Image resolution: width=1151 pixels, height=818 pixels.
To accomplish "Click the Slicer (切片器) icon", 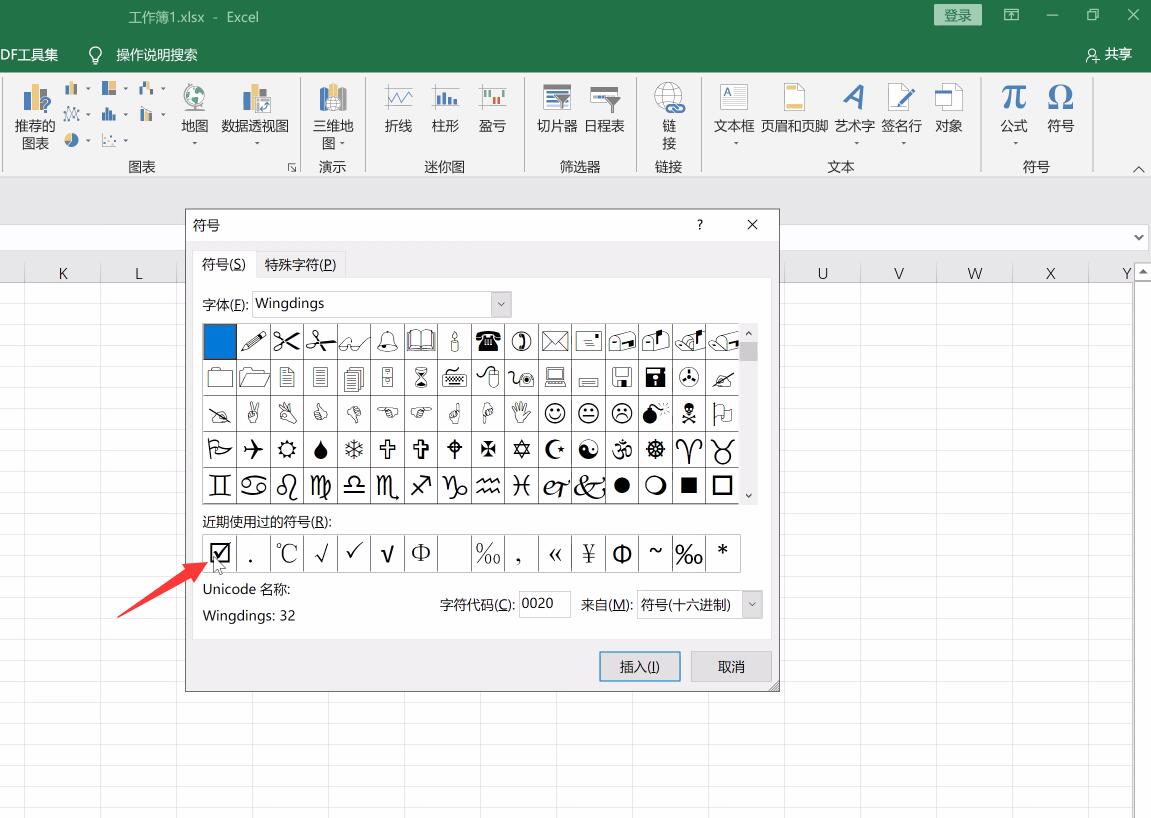I will [x=557, y=98].
